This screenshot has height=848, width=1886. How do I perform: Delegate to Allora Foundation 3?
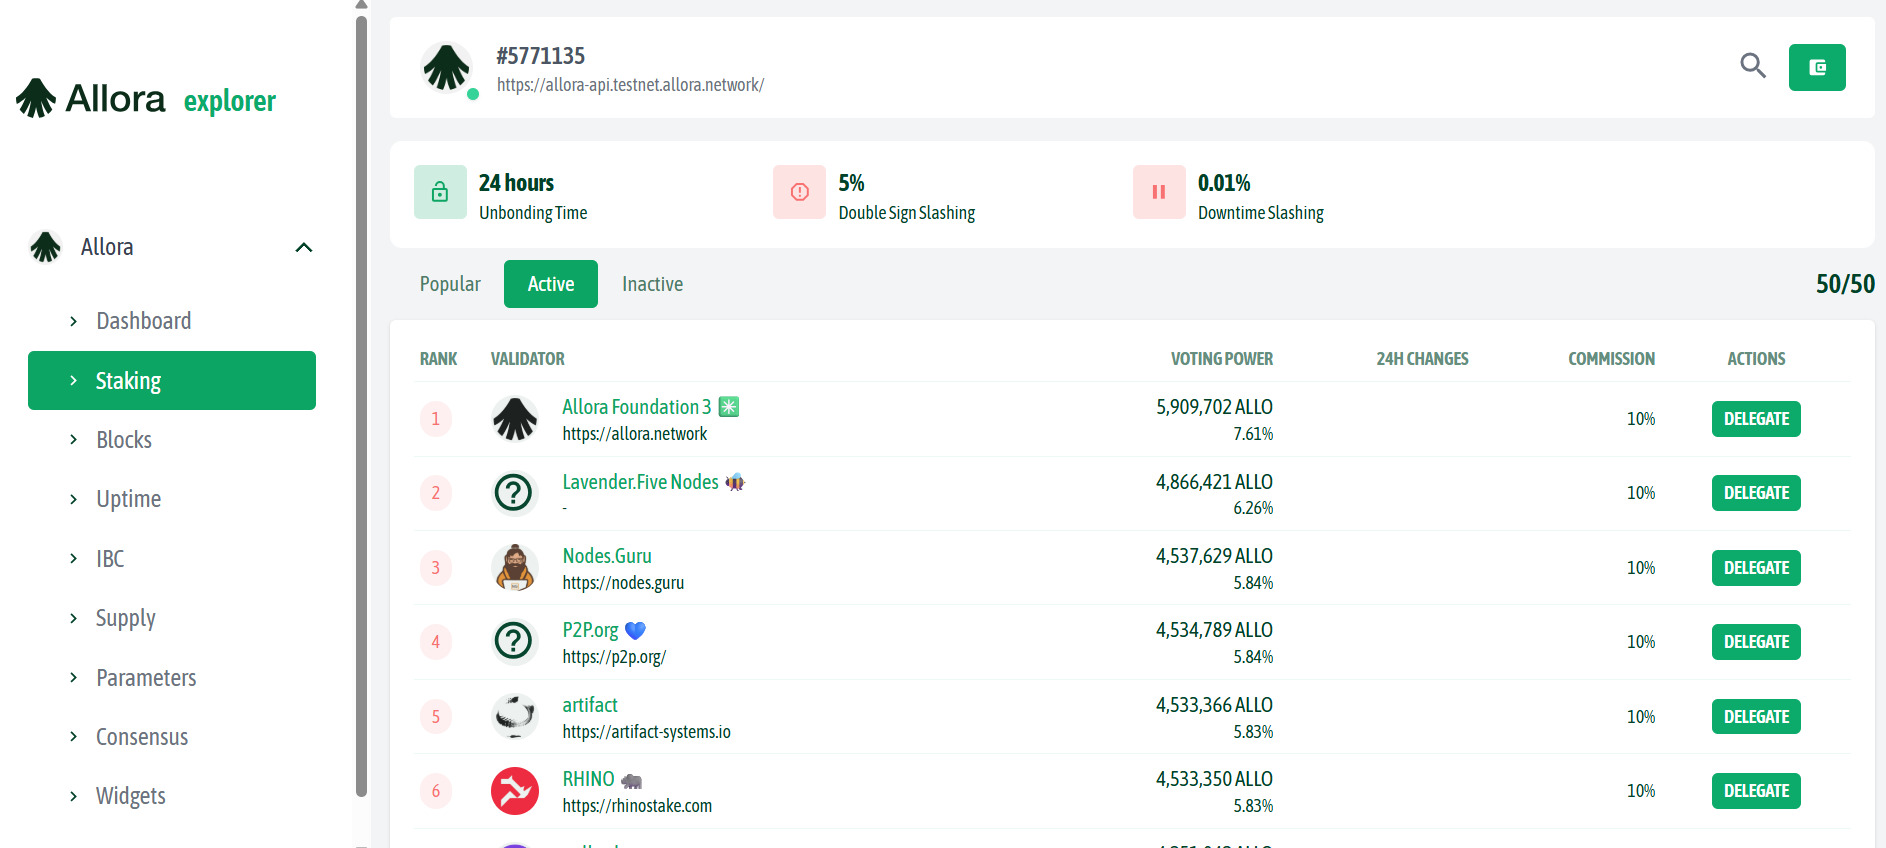click(x=1755, y=419)
